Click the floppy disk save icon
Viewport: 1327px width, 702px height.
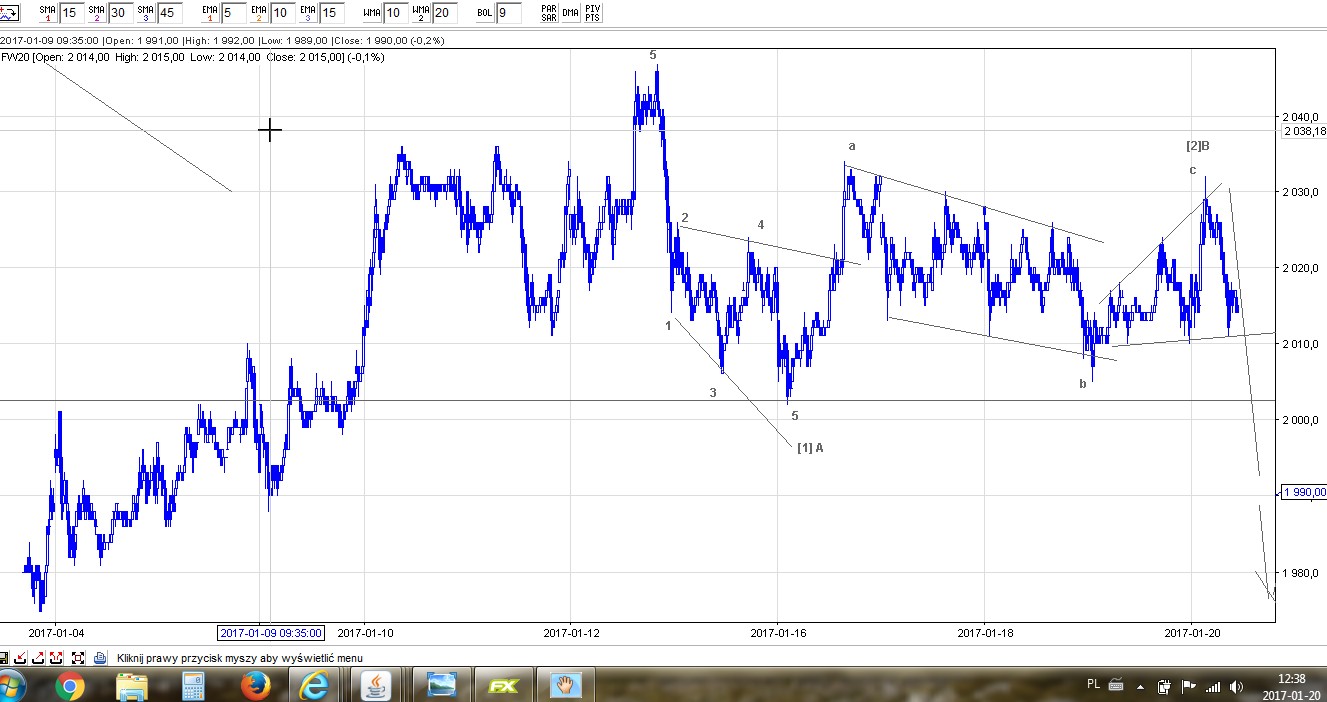tap(5, 658)
